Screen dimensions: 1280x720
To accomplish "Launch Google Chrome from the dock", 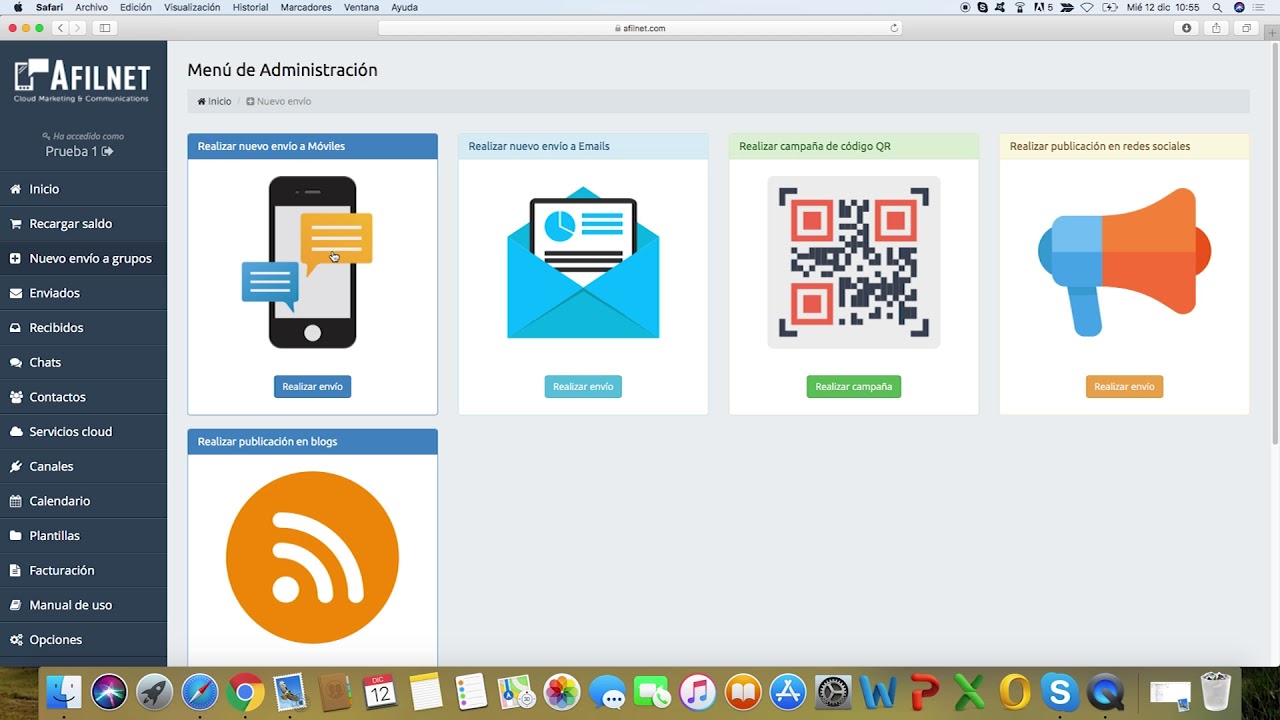I will click(245, 692).
